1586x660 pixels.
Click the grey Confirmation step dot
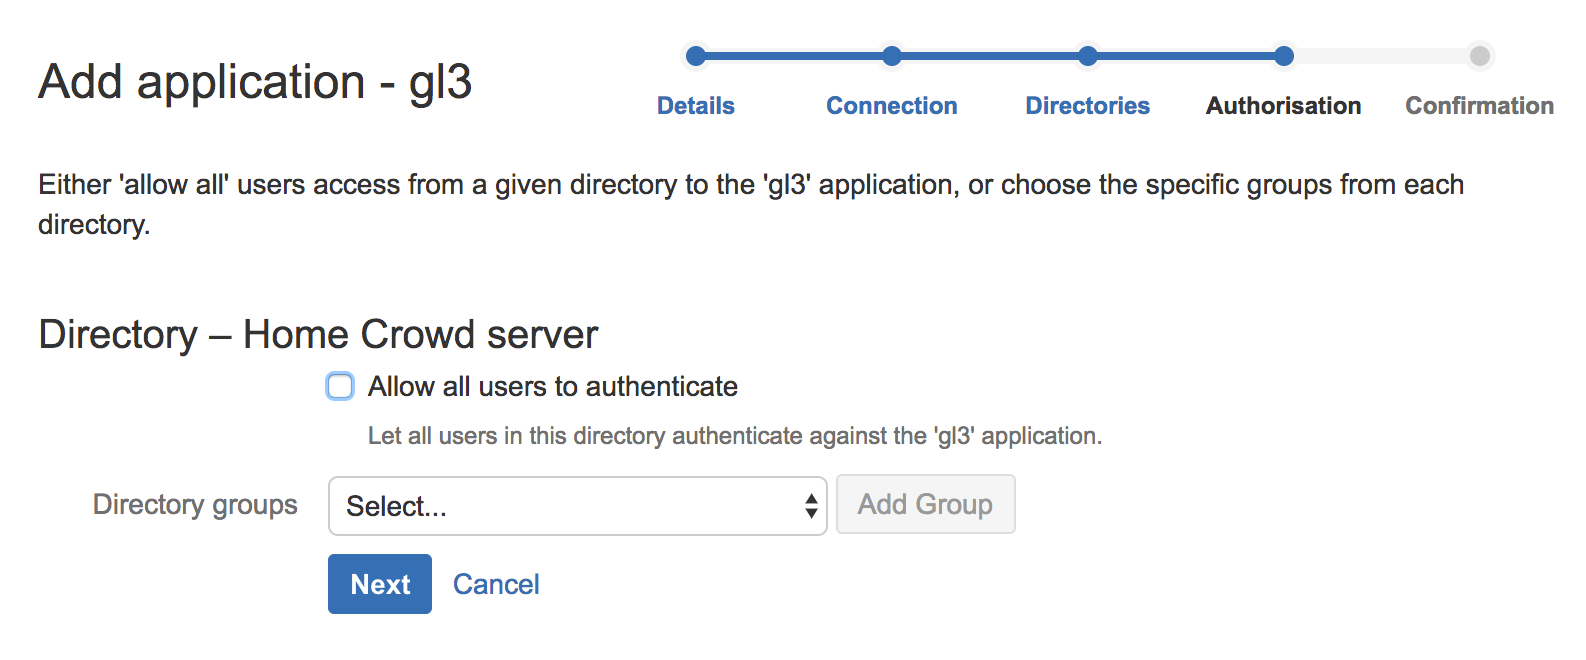click(x=1480, y=56)
